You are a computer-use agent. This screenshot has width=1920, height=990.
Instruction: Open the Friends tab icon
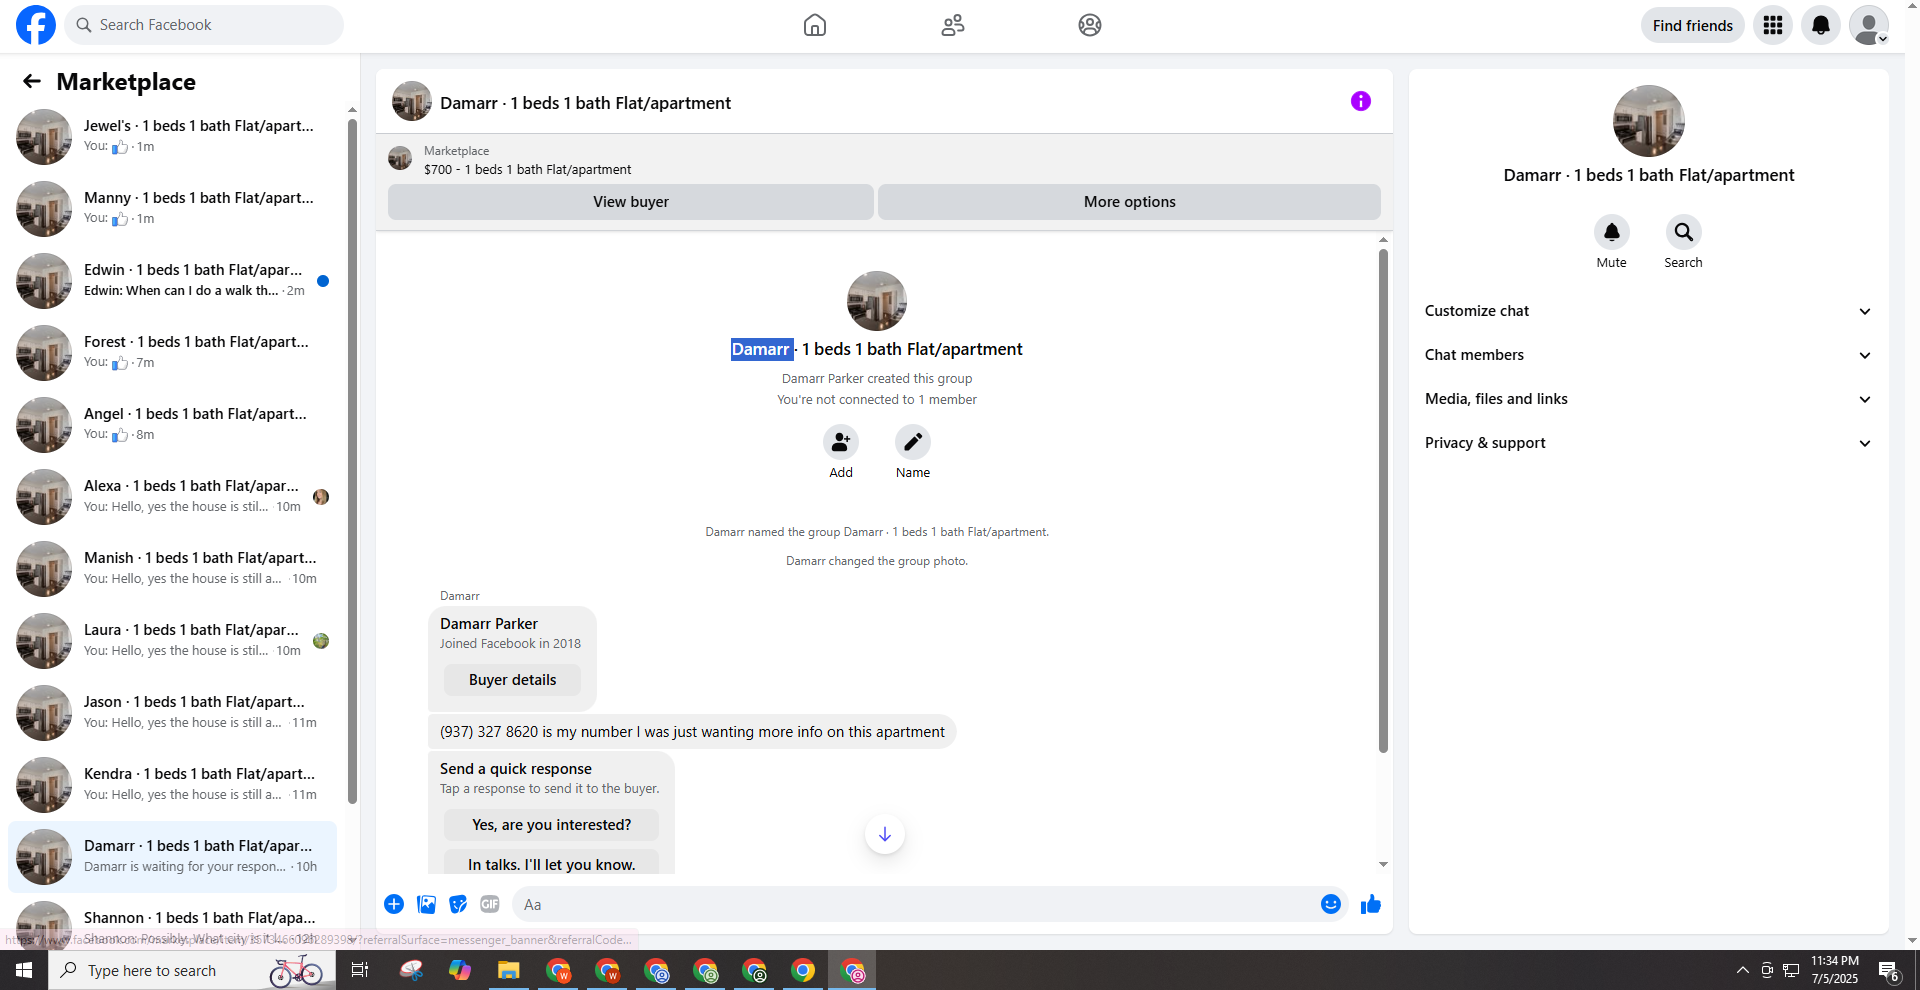[x=953, y=25]
